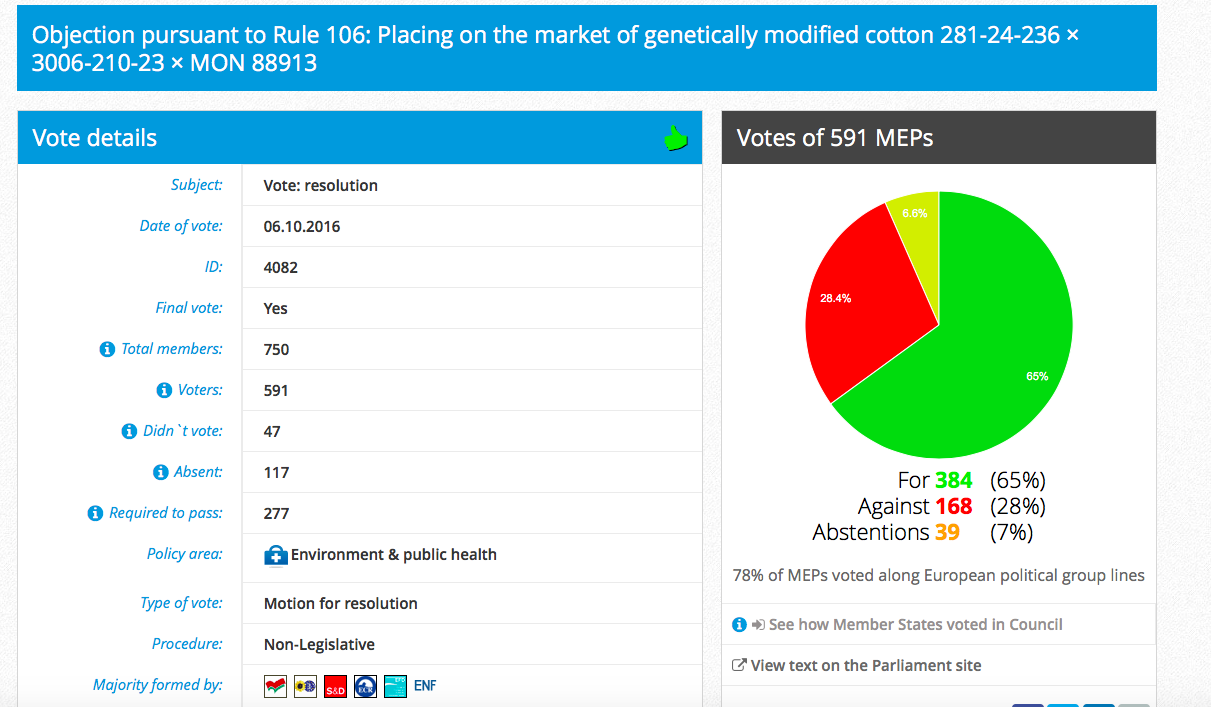Open See how Member States voted in Council
The height and width of the screenshot is (707, 1211).
(915, 624)
